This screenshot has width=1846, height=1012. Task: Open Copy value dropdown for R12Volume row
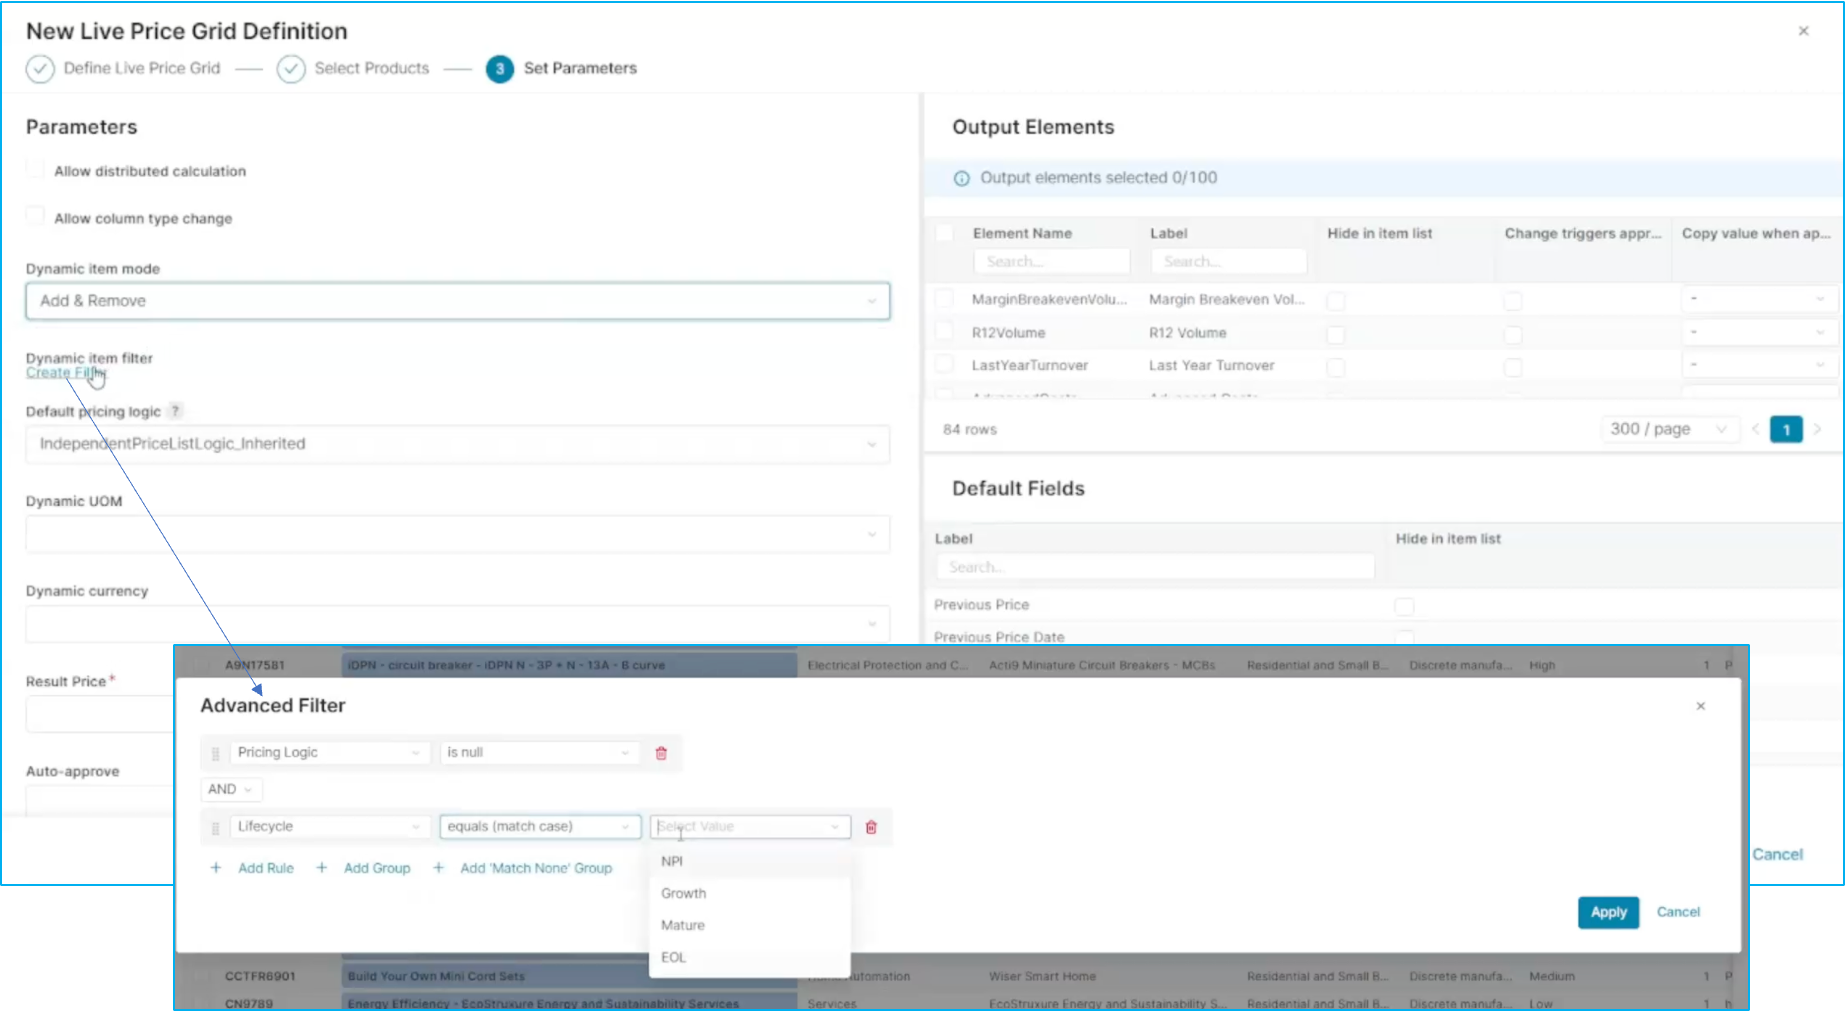(x=1757, y=332)
